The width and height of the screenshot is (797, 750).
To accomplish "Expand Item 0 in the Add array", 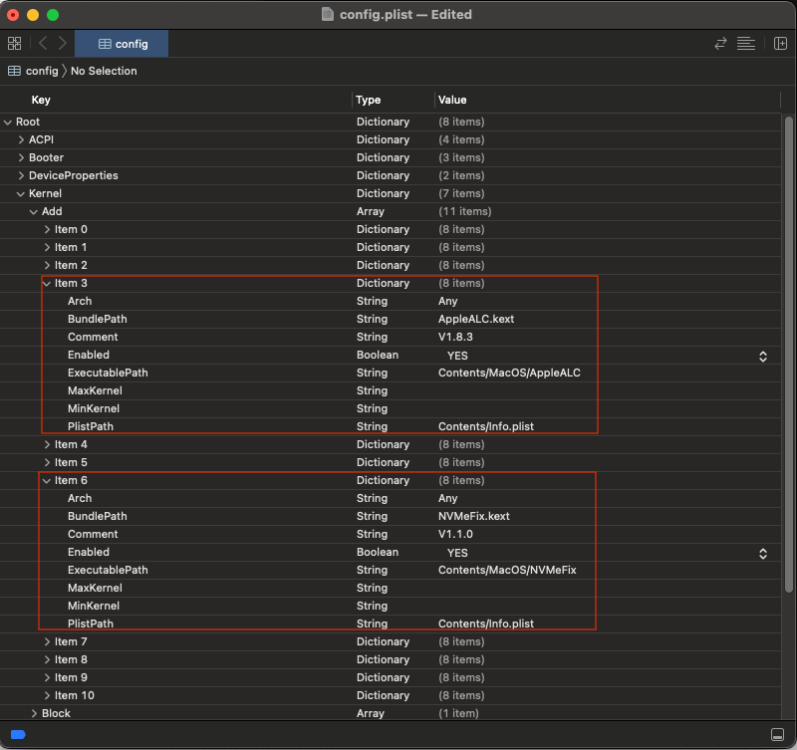I will coord(47,229).
